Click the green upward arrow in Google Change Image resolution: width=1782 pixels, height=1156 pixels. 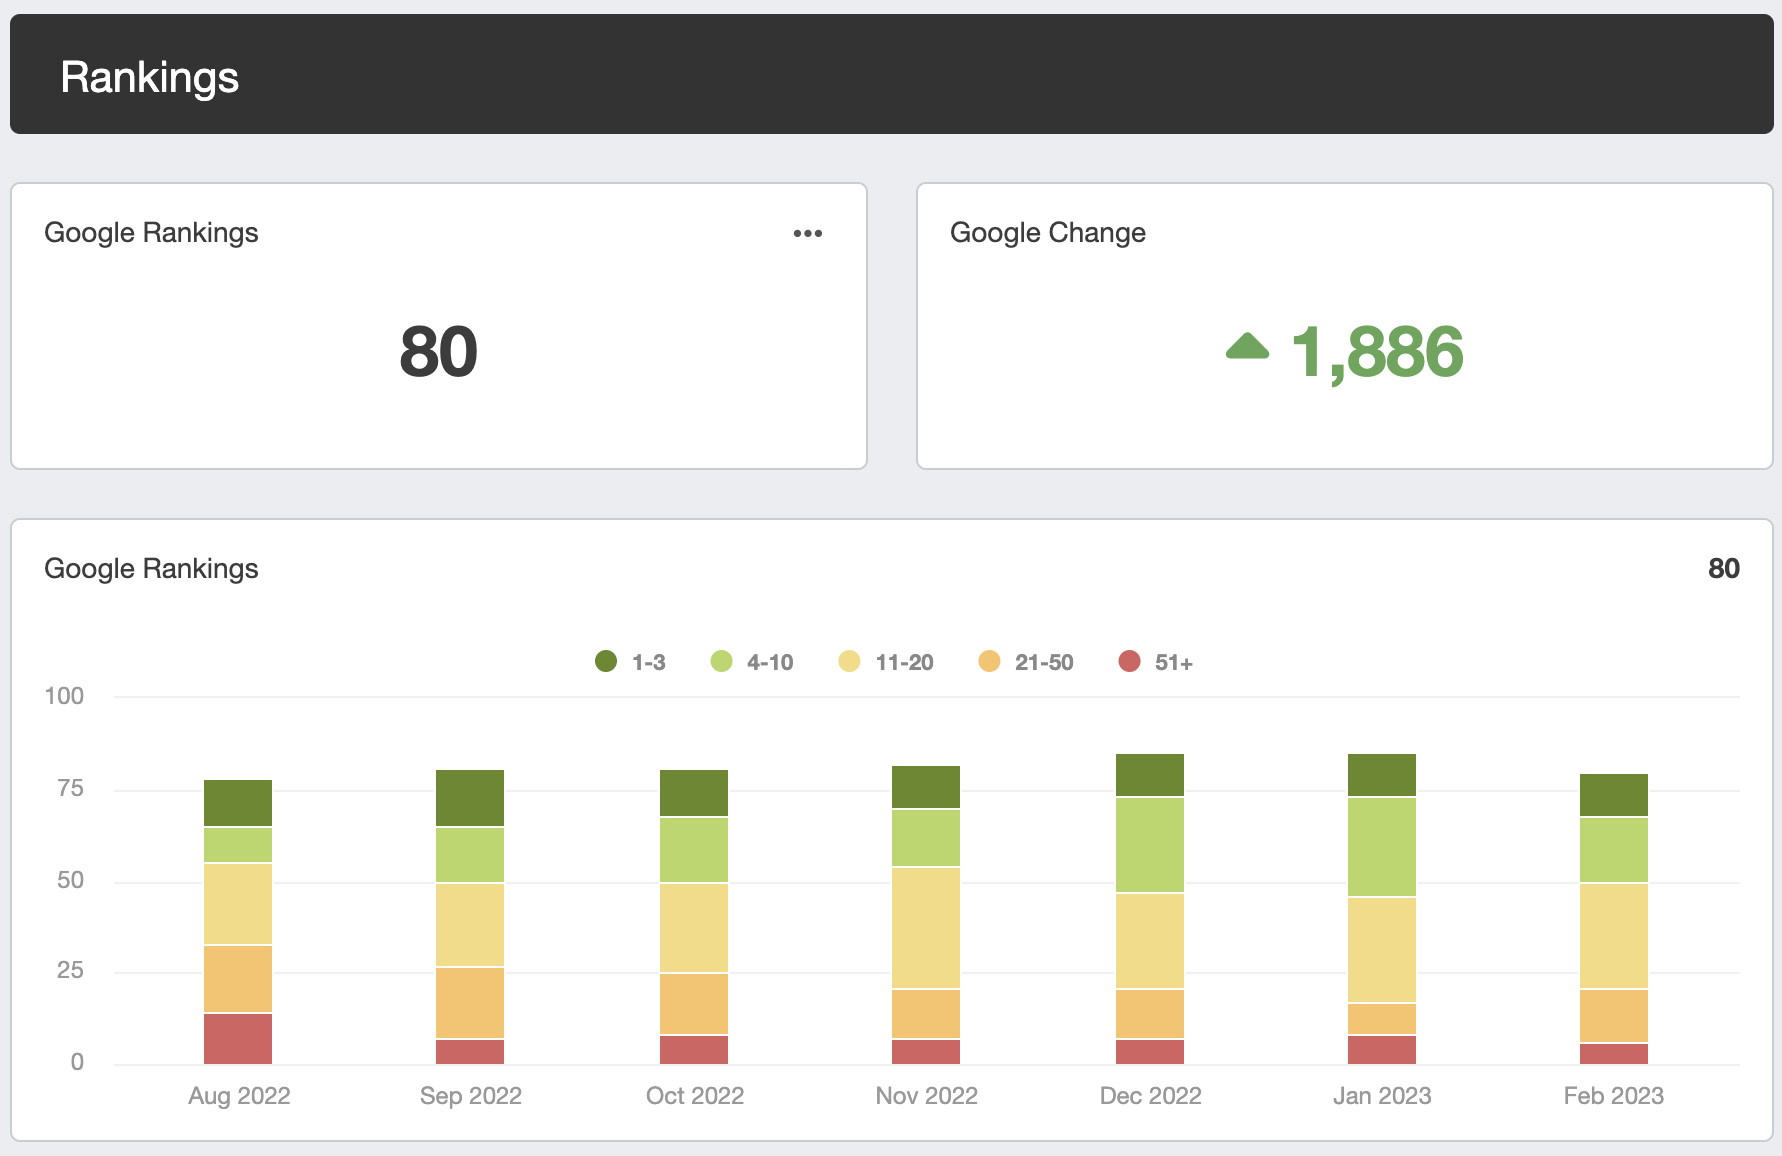click(1247, 346)
